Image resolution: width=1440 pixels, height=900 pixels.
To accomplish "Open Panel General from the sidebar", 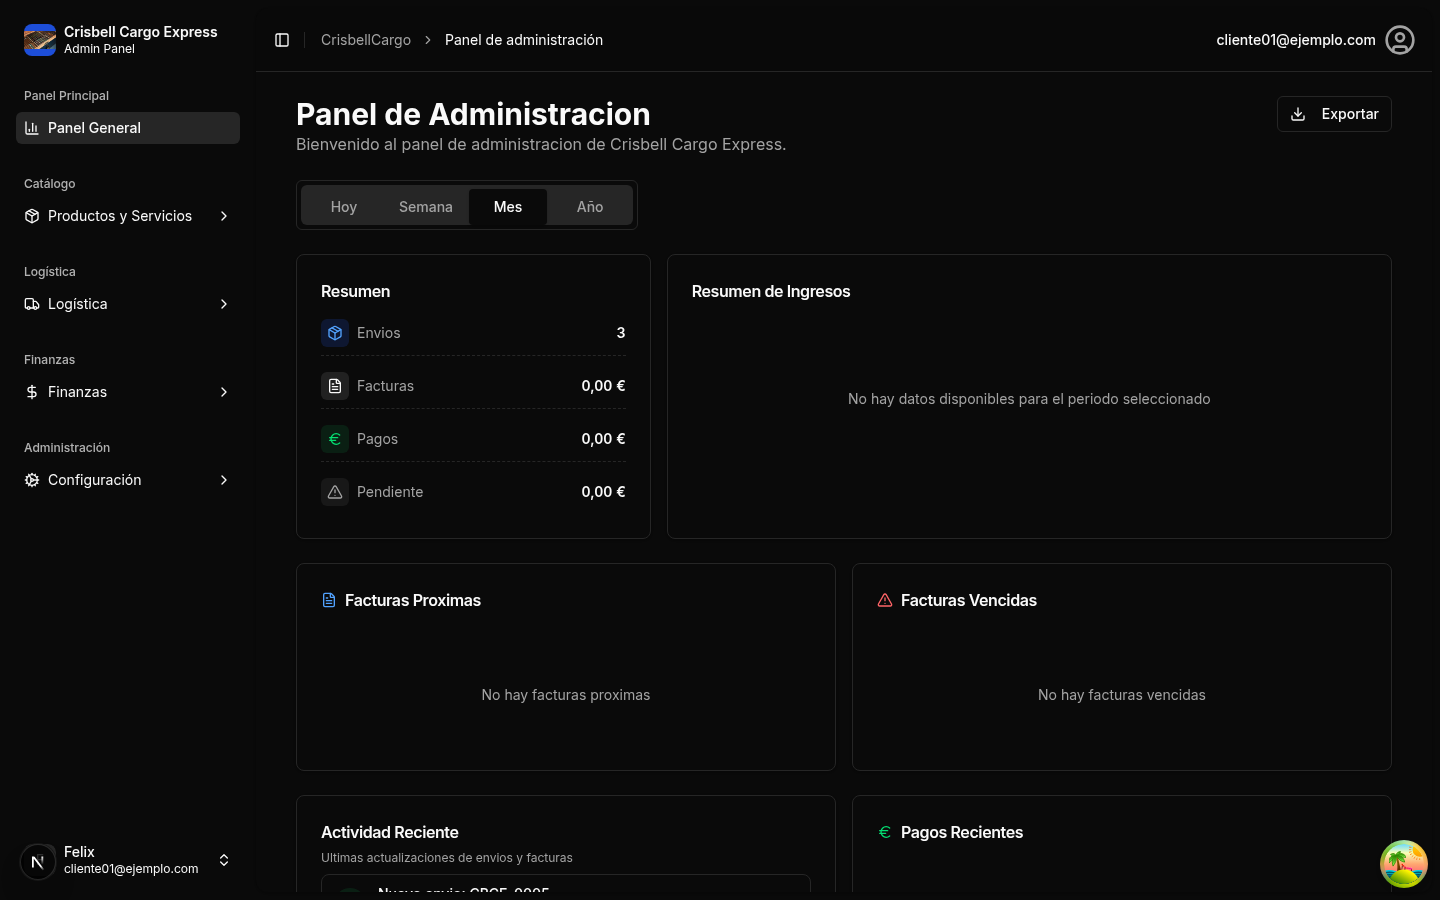I will coord(94,128).
